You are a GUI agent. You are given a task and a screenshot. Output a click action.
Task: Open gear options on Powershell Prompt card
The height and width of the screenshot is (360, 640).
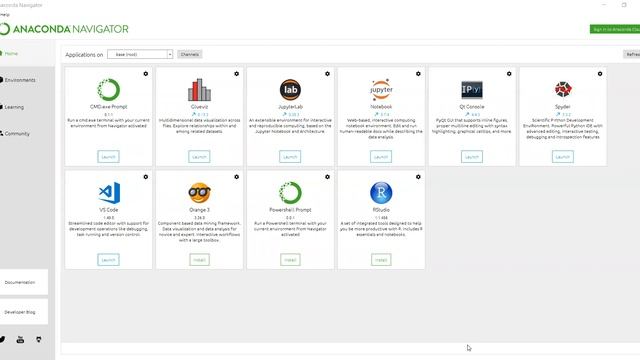pyautogui.click(x=327, y=177)
